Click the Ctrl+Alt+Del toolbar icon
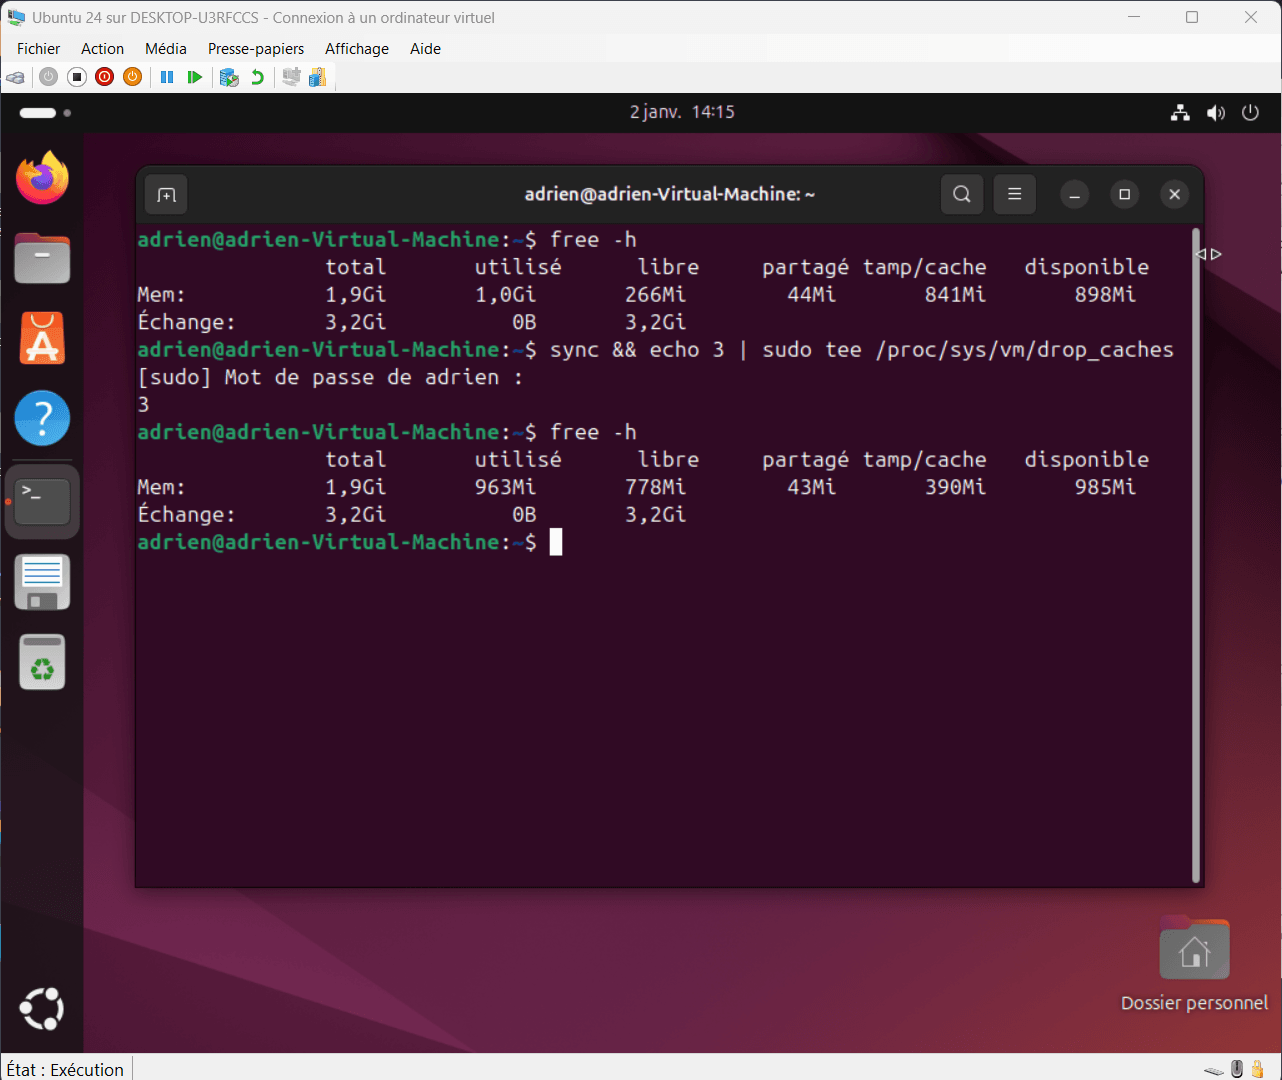 pos(15,77)
